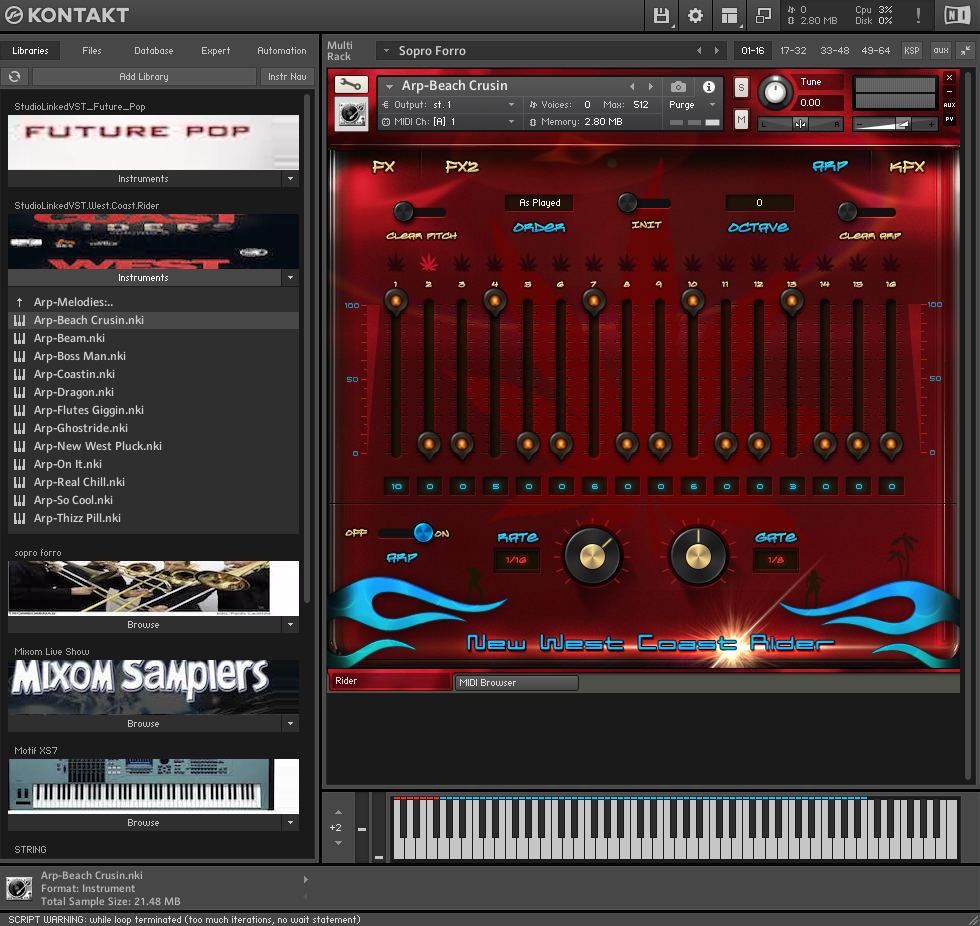Select rack page 17-32
980x926 pixels.
click(793, 51)
